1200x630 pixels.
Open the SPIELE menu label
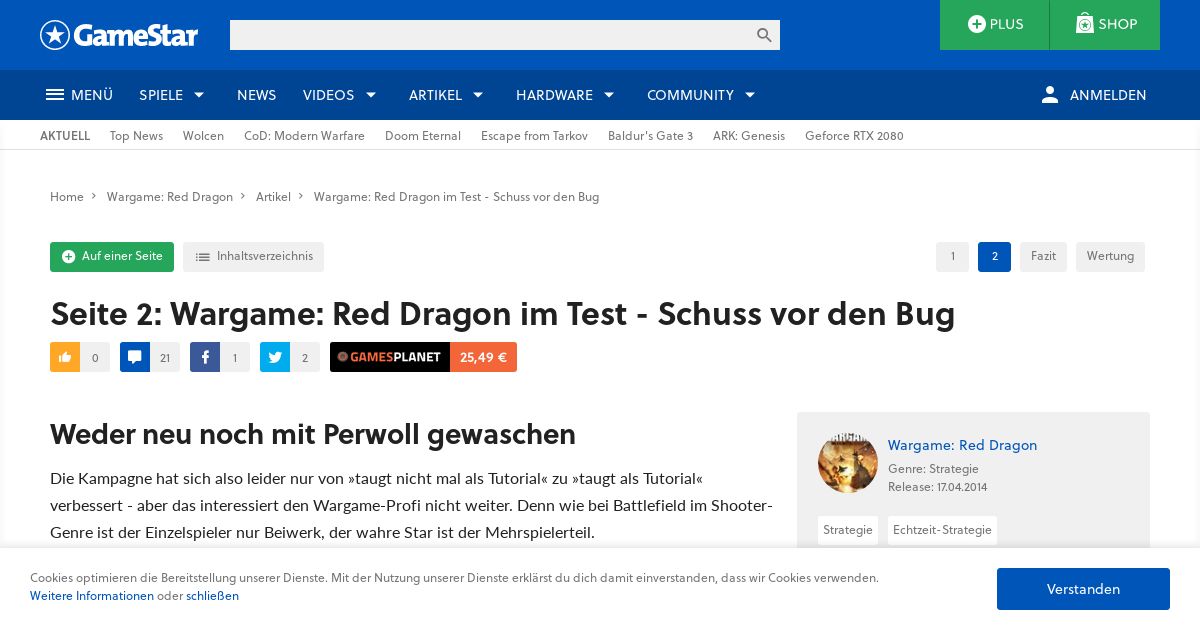[x=161, y=95]
